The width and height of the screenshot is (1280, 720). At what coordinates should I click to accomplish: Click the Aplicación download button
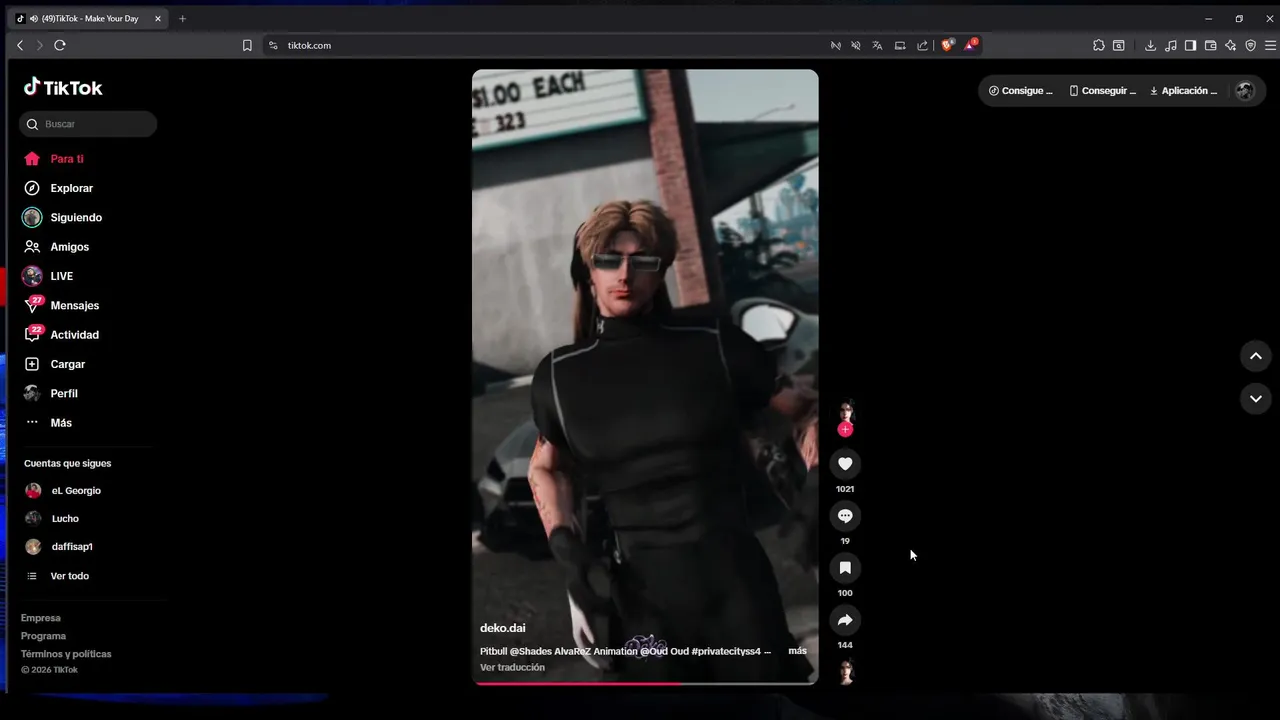tap(1184, 91)
